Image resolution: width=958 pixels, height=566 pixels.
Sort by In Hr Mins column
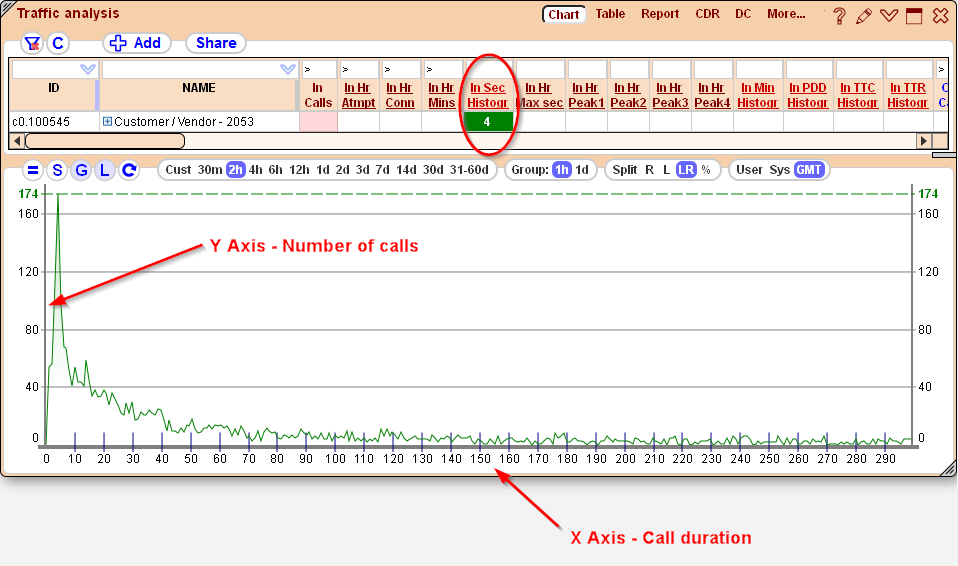(x=442, y=95)
